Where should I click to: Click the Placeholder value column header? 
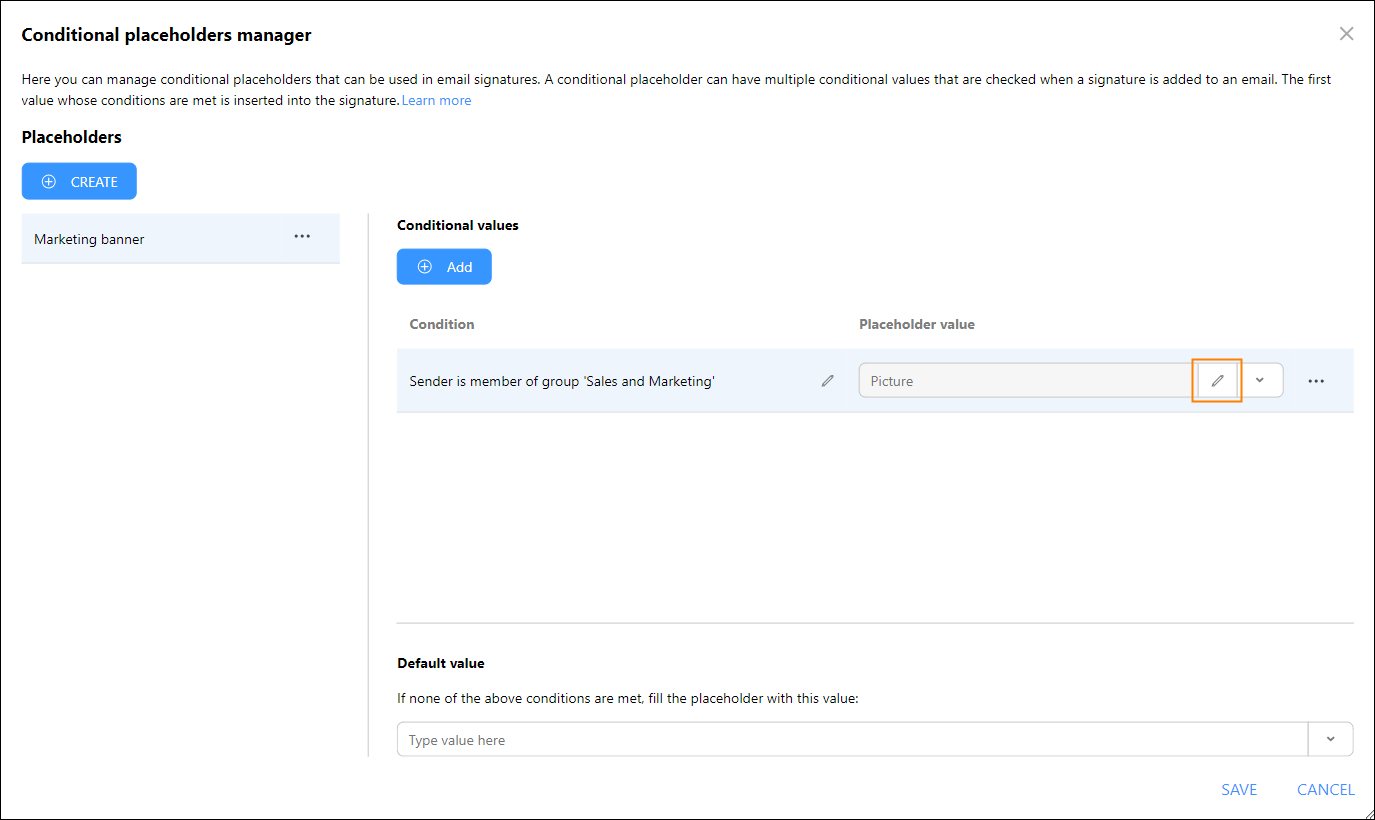[917, 324]
